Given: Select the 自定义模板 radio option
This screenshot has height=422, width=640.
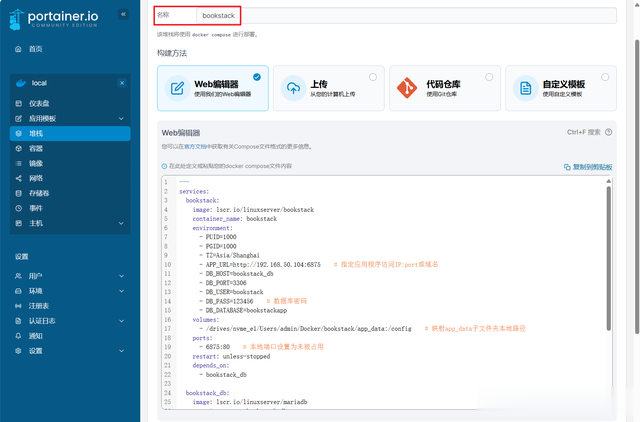Looking at the screenshot, I should (x=605, y=77).
